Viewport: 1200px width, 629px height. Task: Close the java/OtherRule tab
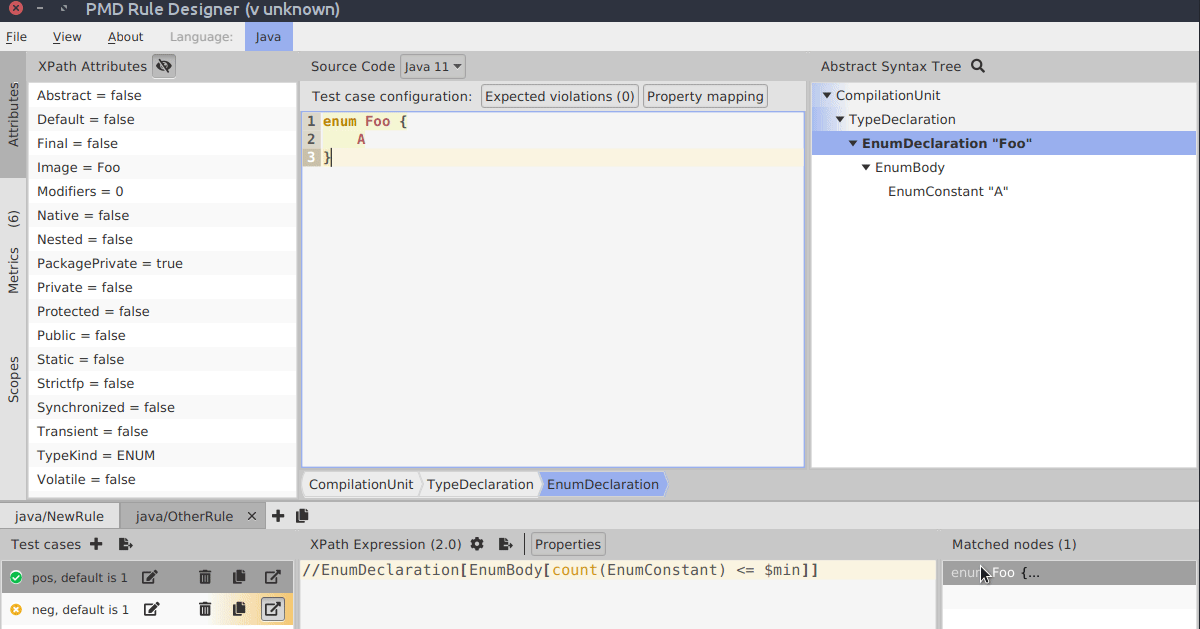[252, 516]
